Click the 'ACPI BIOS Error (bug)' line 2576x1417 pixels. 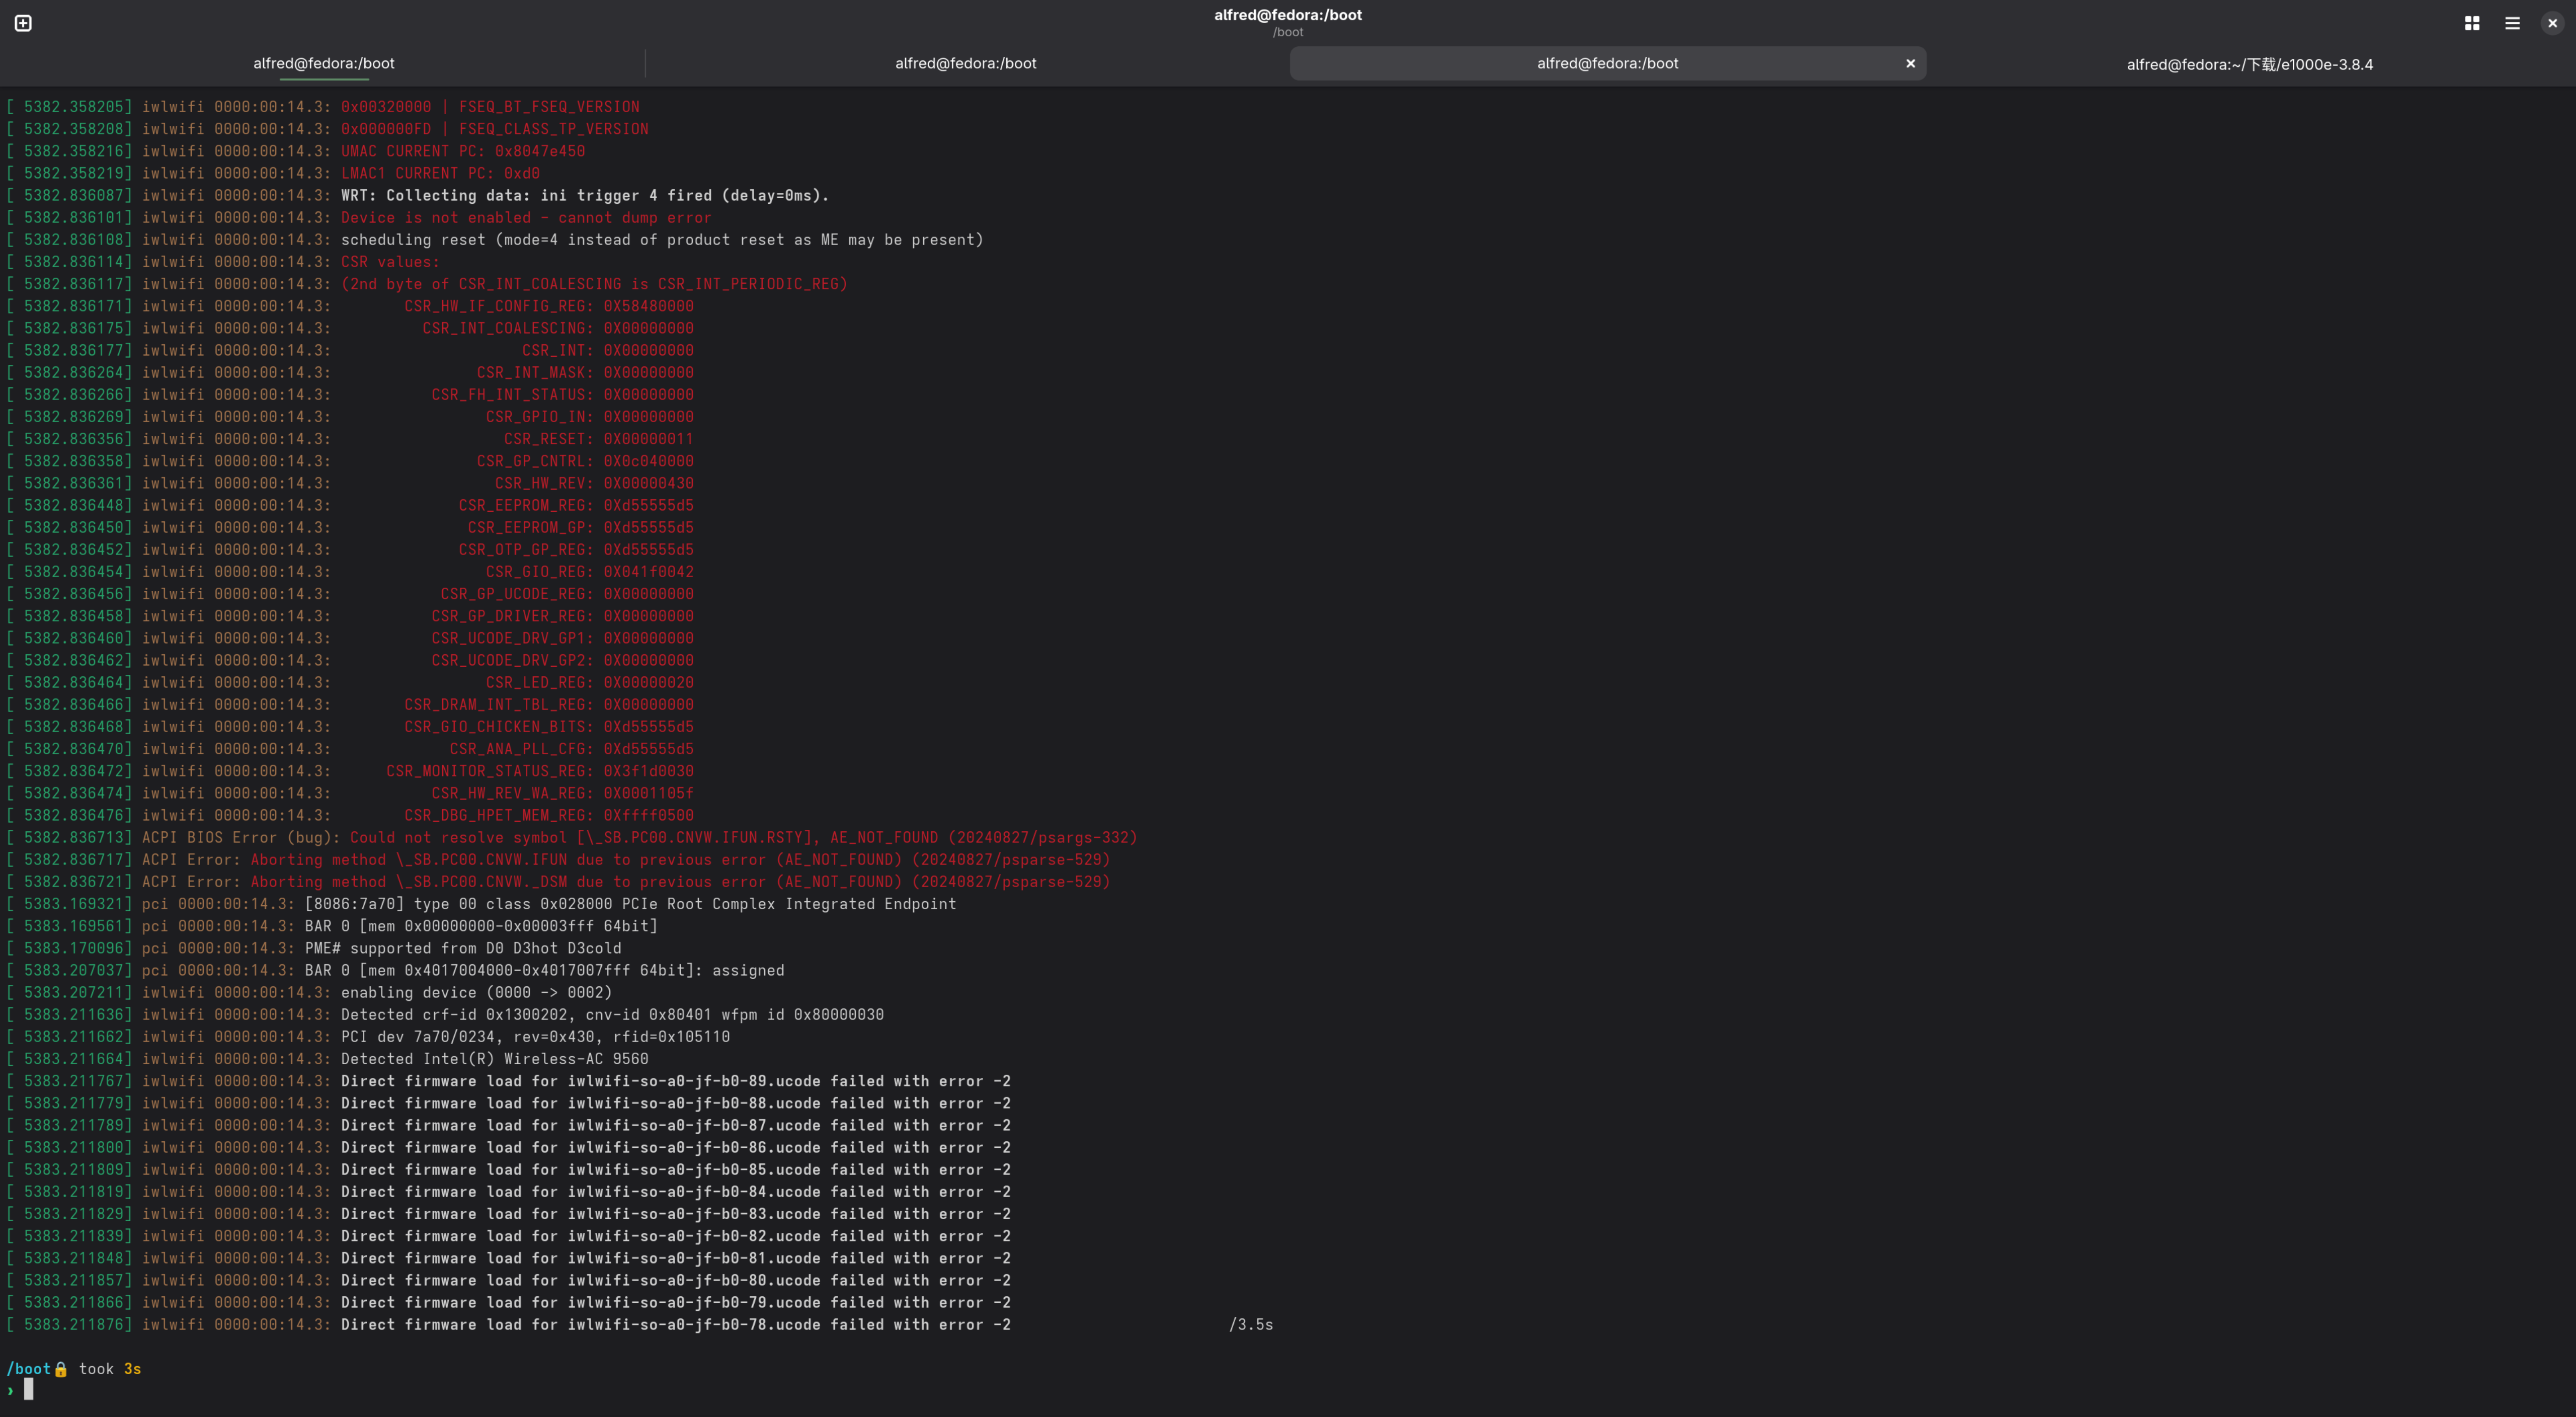click(x=639, y=837)
